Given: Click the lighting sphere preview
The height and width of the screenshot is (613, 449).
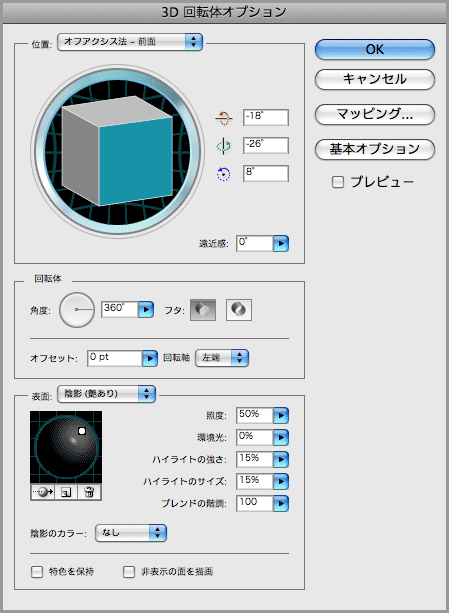Looking at the screenshot, I should pyautogui.click(x=66, y=447).
